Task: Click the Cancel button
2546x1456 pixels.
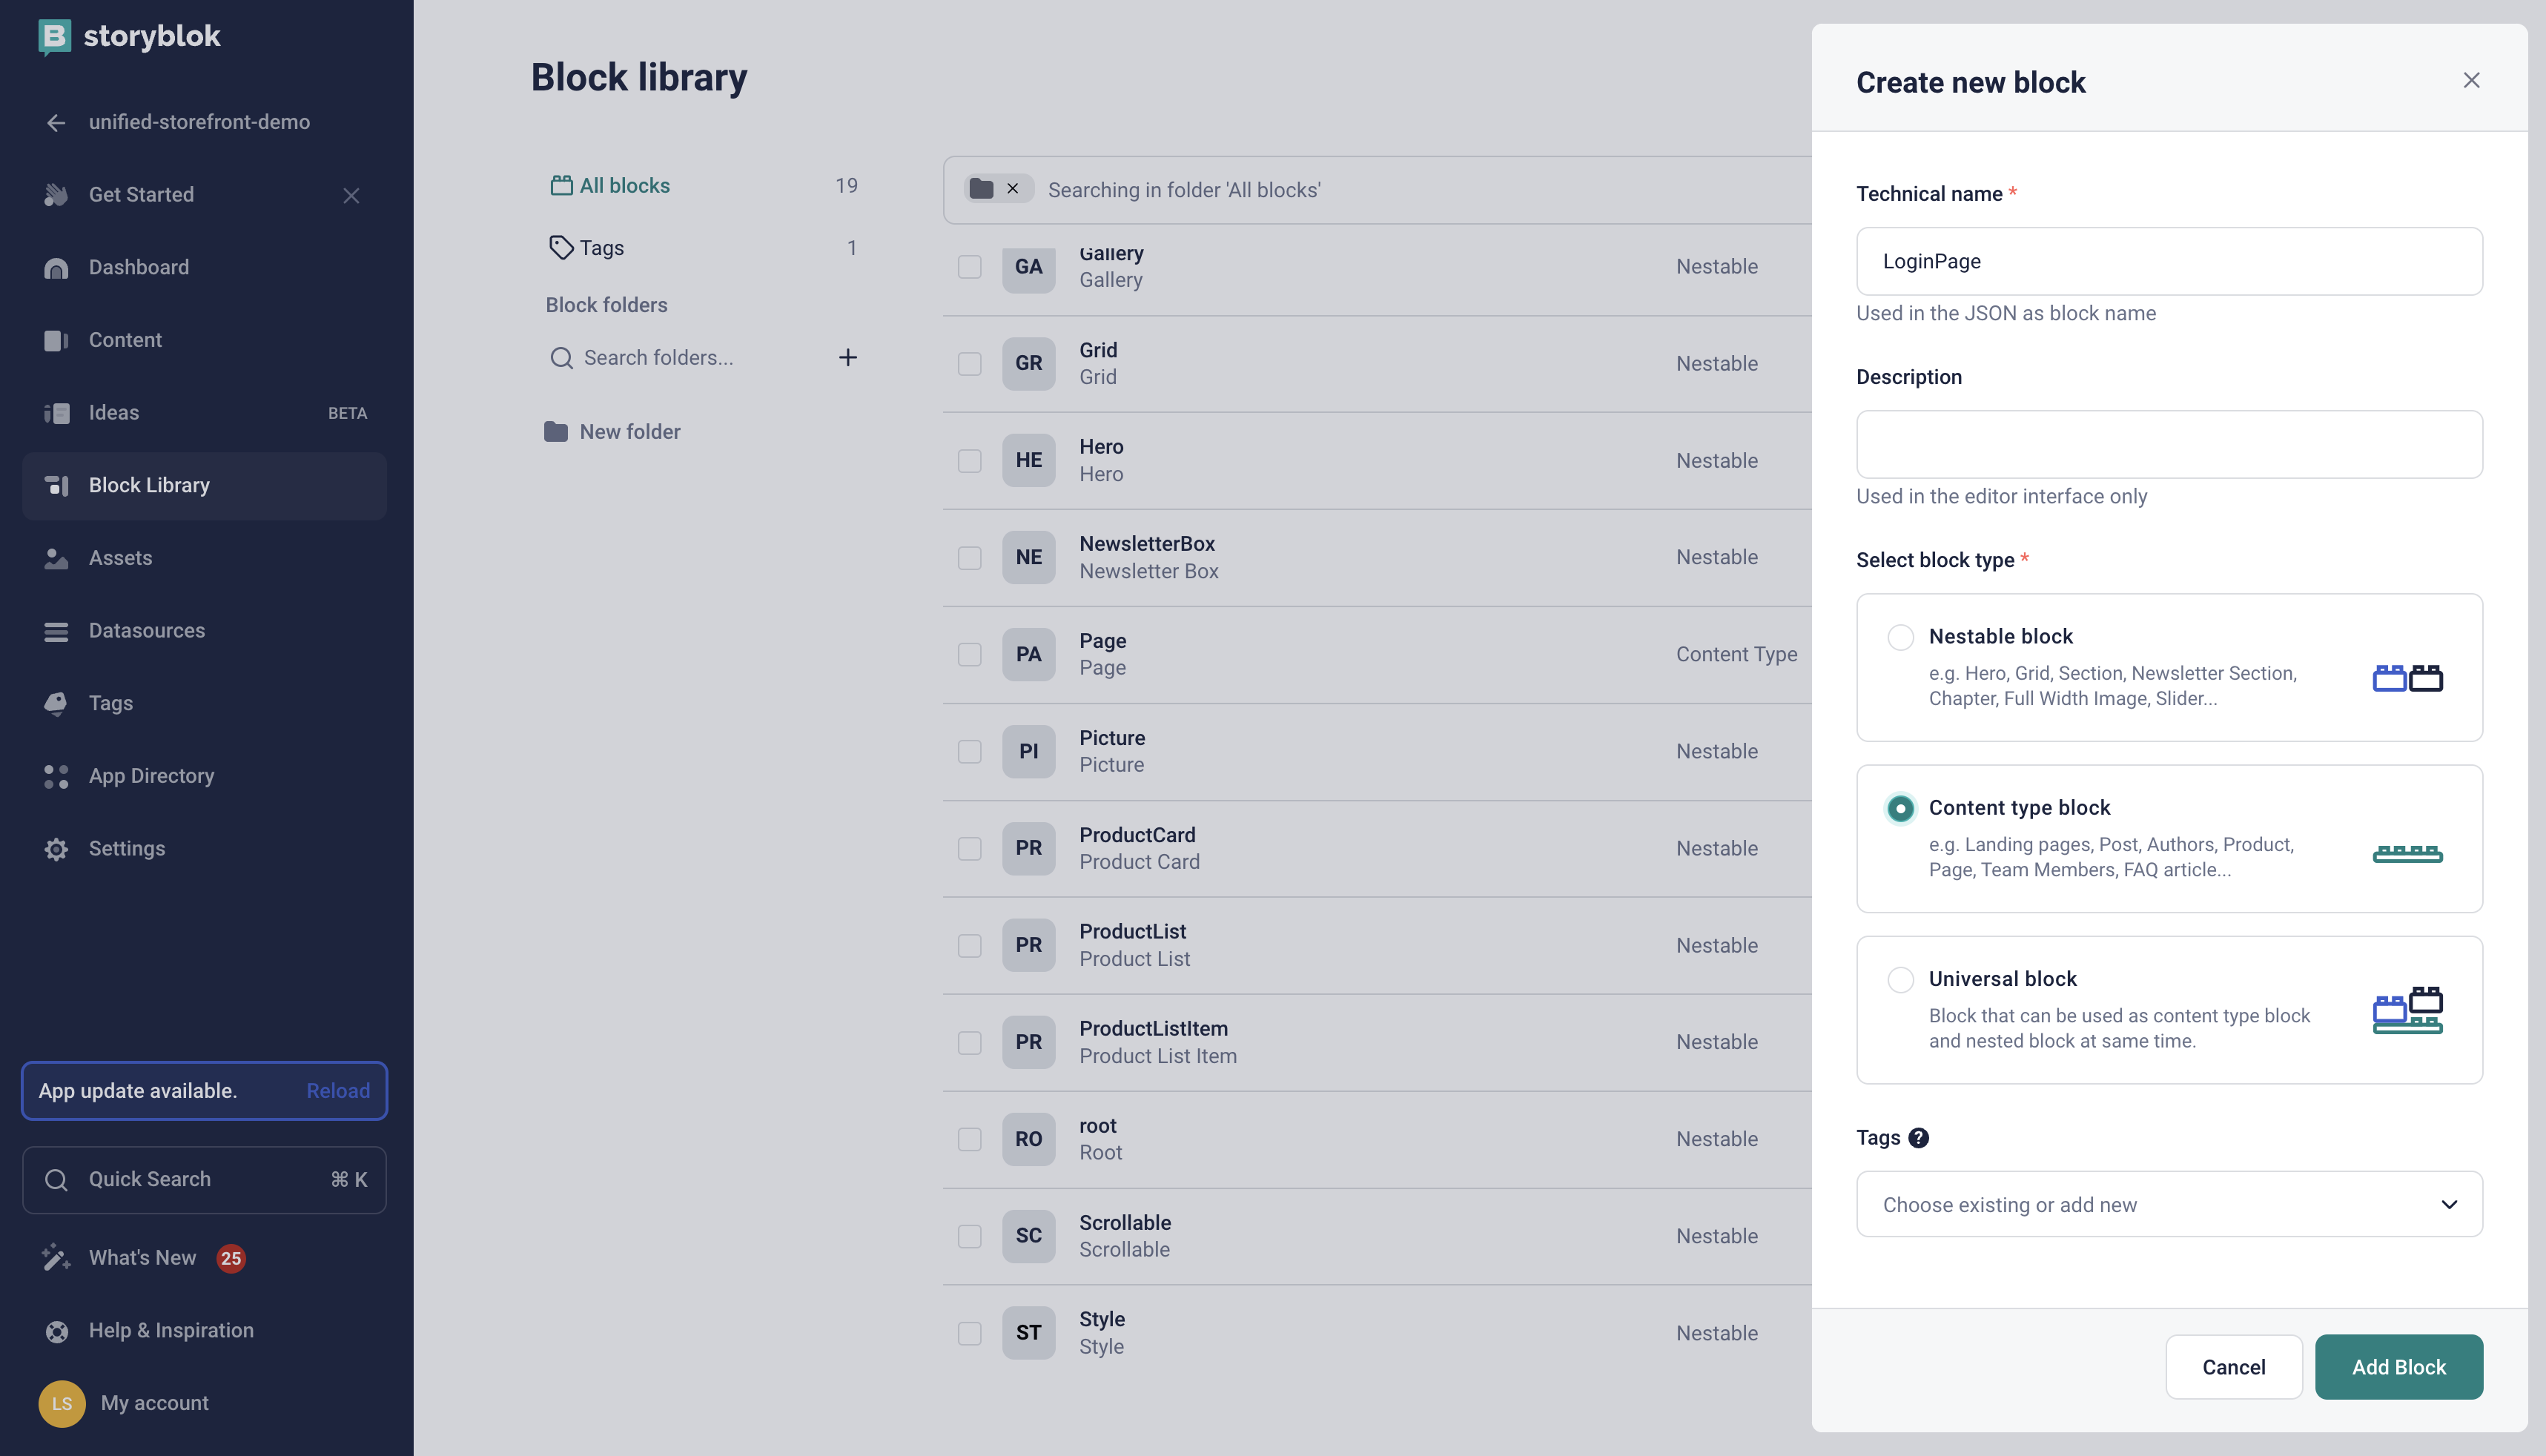Action: (x=2233, y=1367)
